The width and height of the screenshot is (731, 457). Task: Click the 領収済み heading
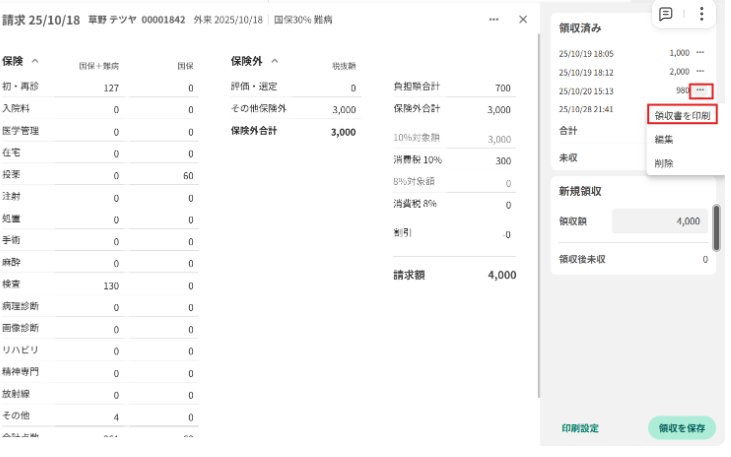[580, 28]
